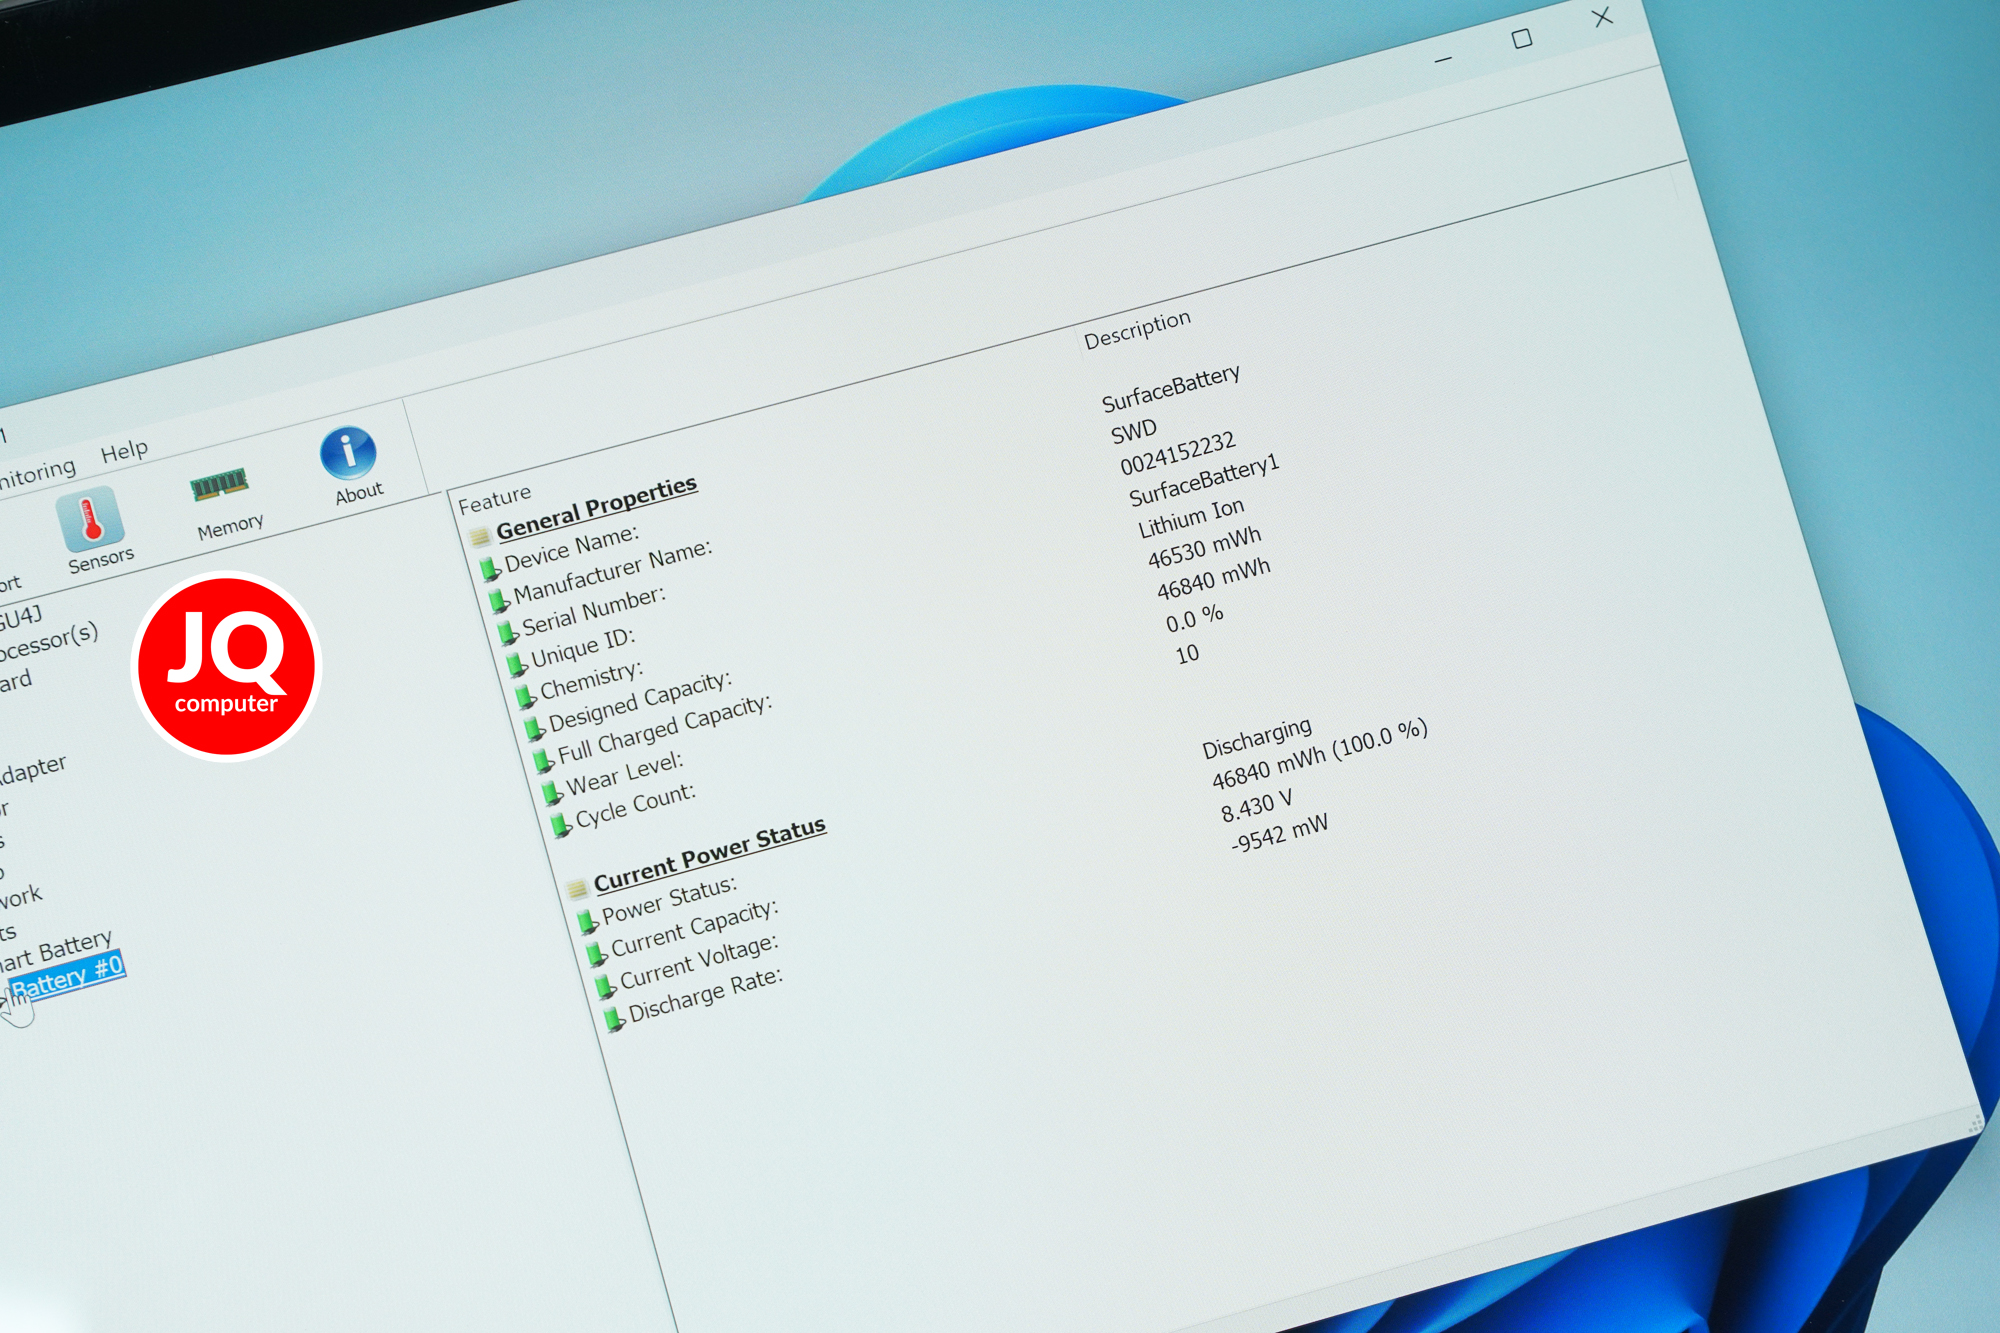Click the SurfaceBattery device name value

pyautogui.click(x=1171, y=388)
